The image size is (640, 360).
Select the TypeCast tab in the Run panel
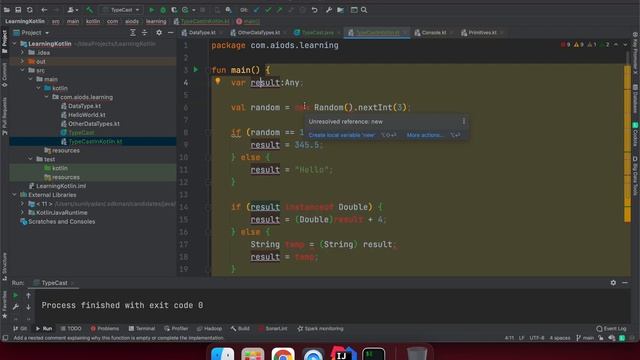point(54,283)
